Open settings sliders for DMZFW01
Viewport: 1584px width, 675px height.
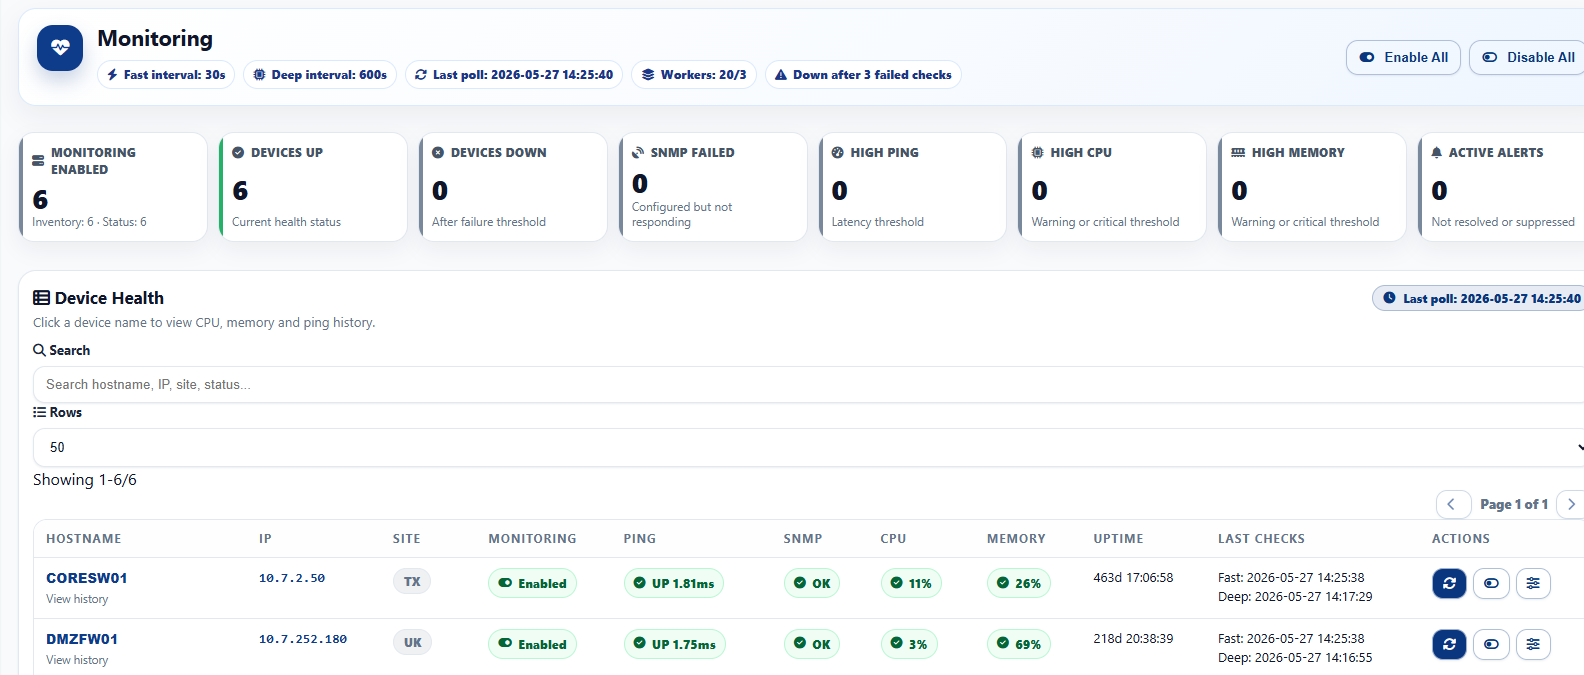[1533, 644]
